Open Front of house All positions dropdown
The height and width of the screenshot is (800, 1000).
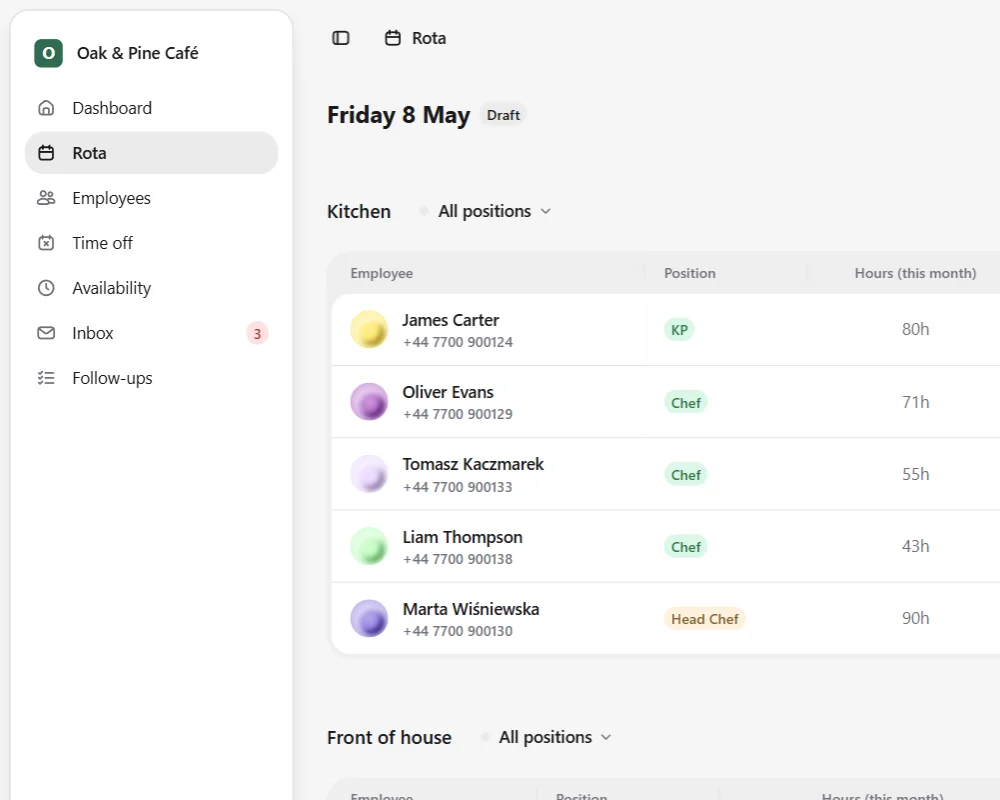tap(547, 737)
